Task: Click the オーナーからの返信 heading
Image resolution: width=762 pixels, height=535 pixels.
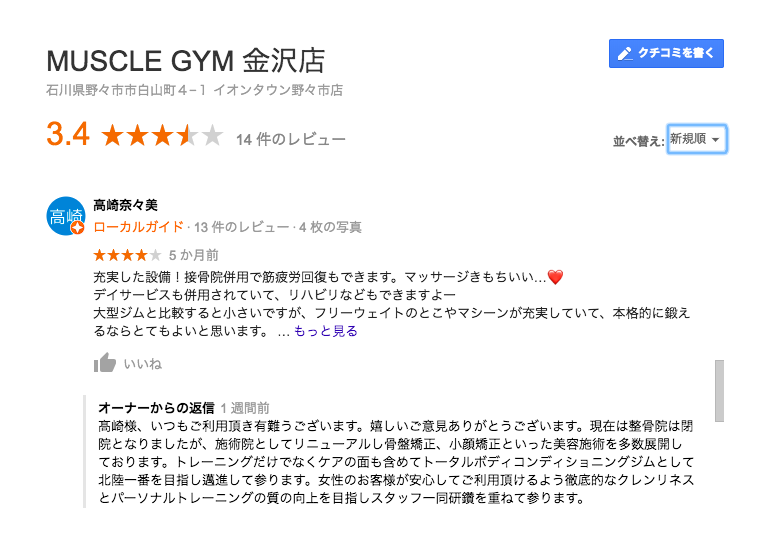Action: click(x=156, y=408)
